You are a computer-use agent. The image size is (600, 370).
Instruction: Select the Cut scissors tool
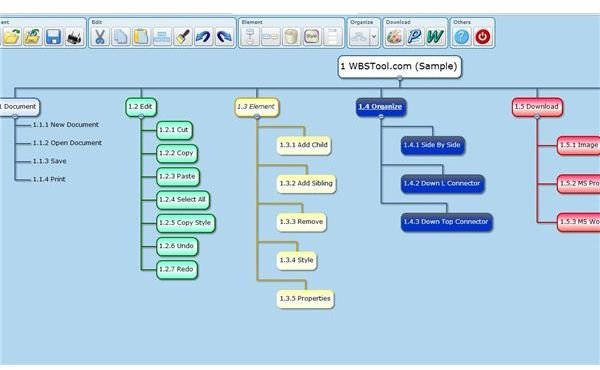[x=100, y=37]
